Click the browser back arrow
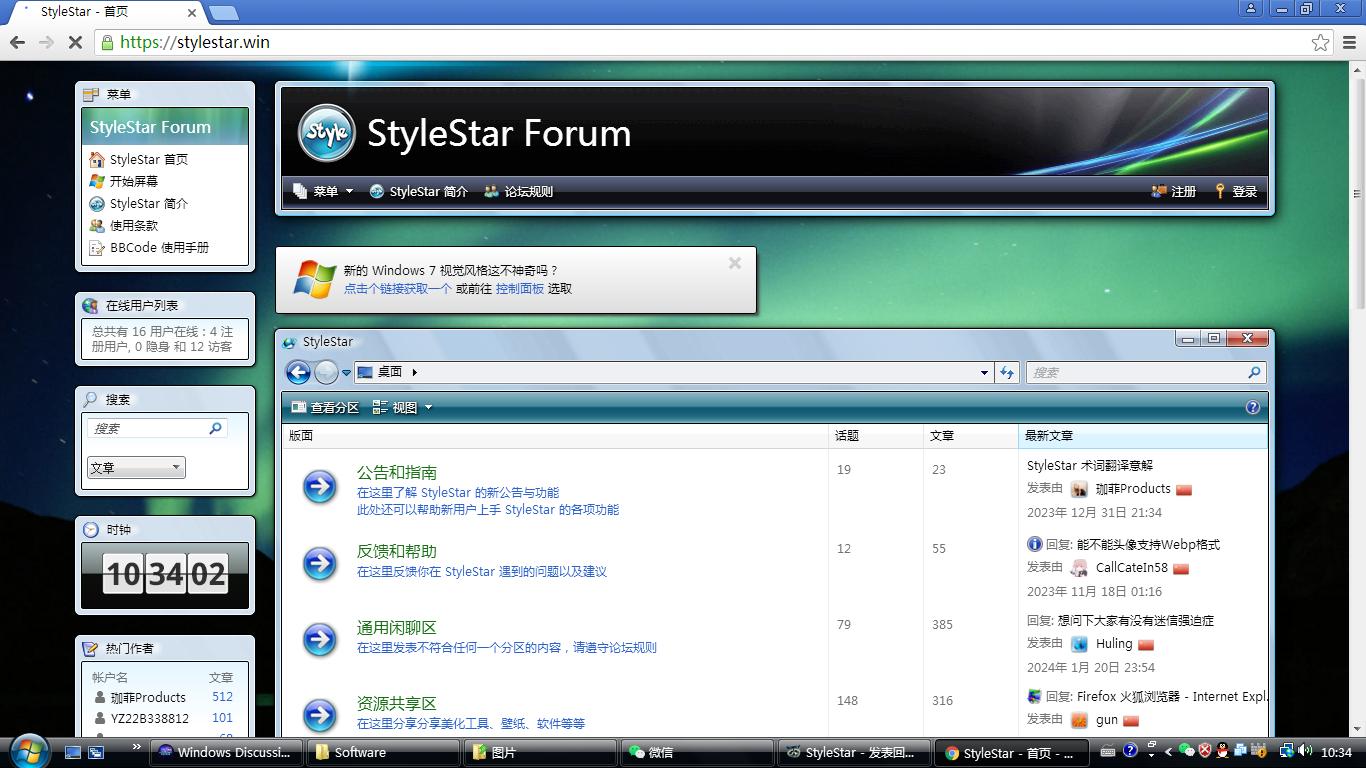Viewport: 1366px width, 768px height. 17,42
